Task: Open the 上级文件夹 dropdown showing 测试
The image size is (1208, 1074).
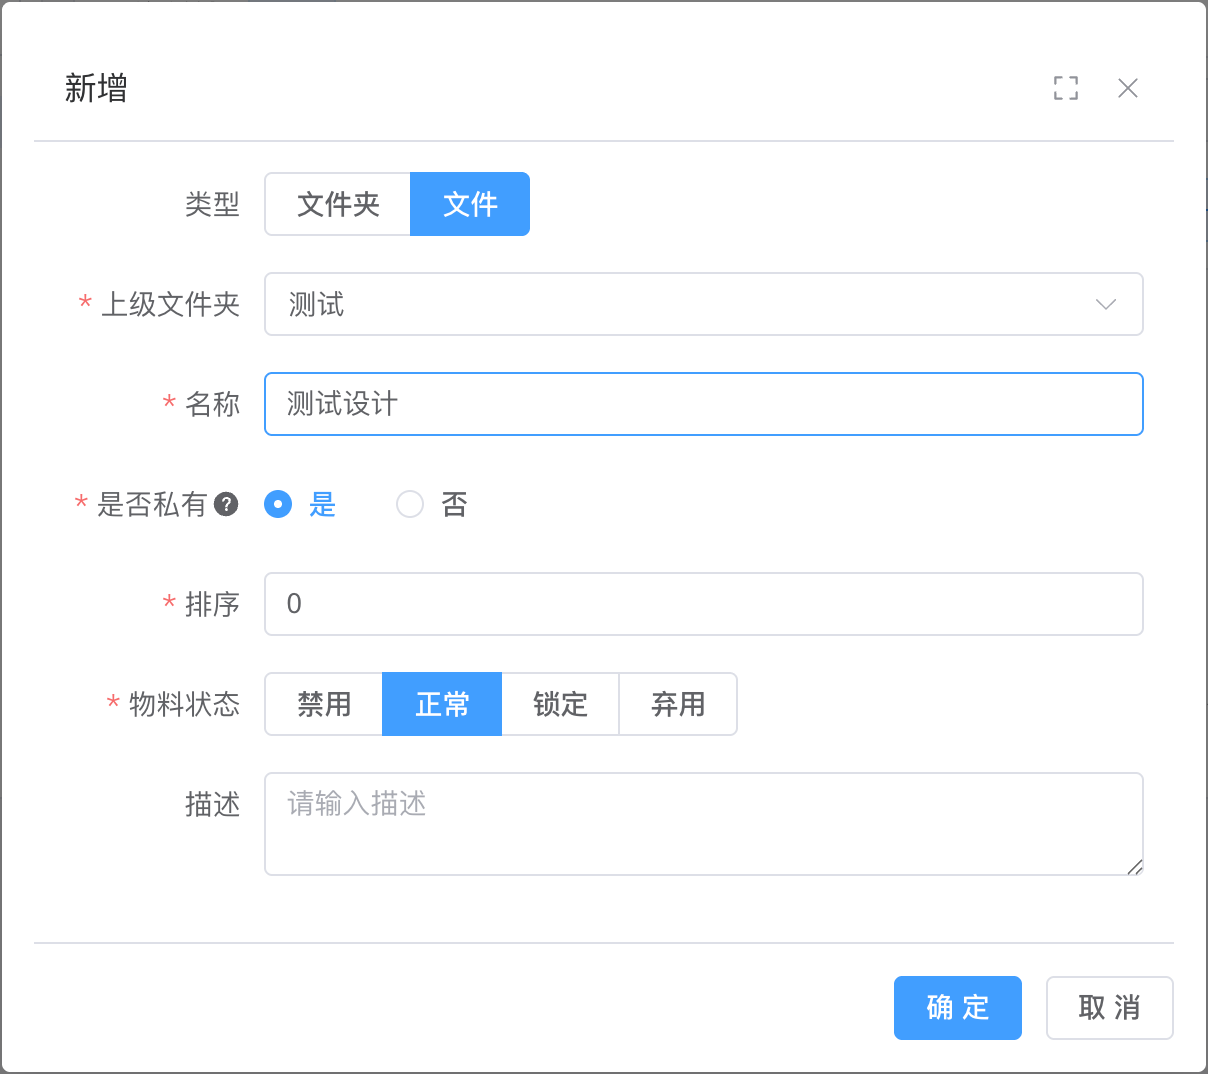Action: coord(680,304)
